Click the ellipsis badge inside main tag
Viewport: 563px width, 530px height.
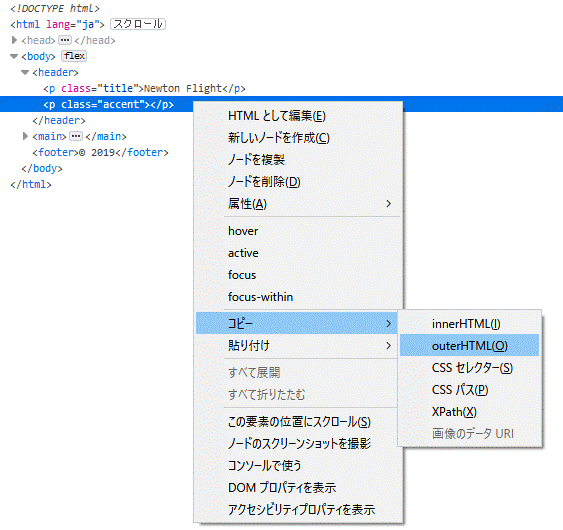(76, 136)
